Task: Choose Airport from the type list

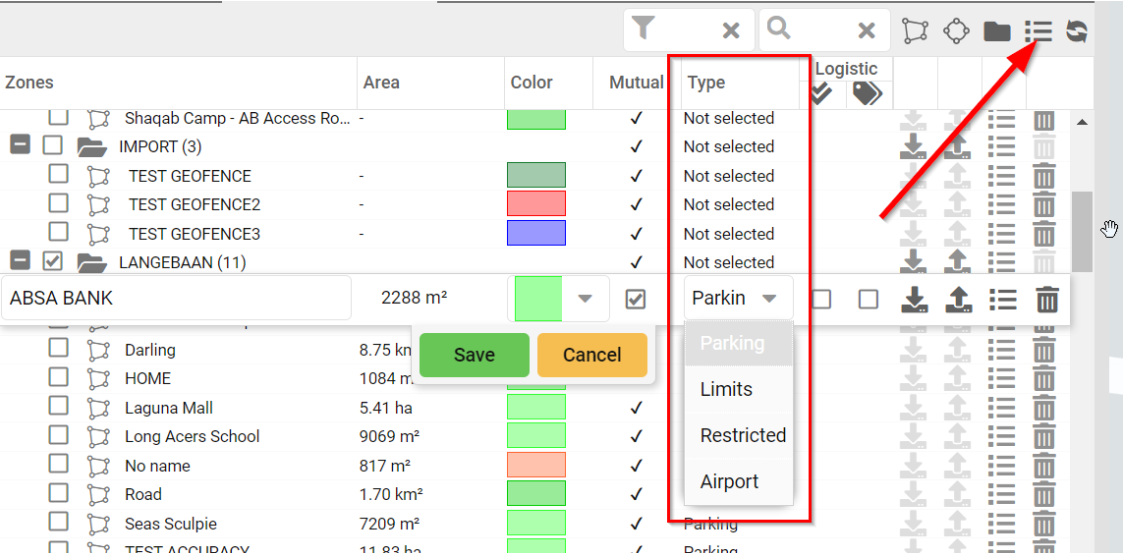Action: pyautogui.click(x=729, y=481)
